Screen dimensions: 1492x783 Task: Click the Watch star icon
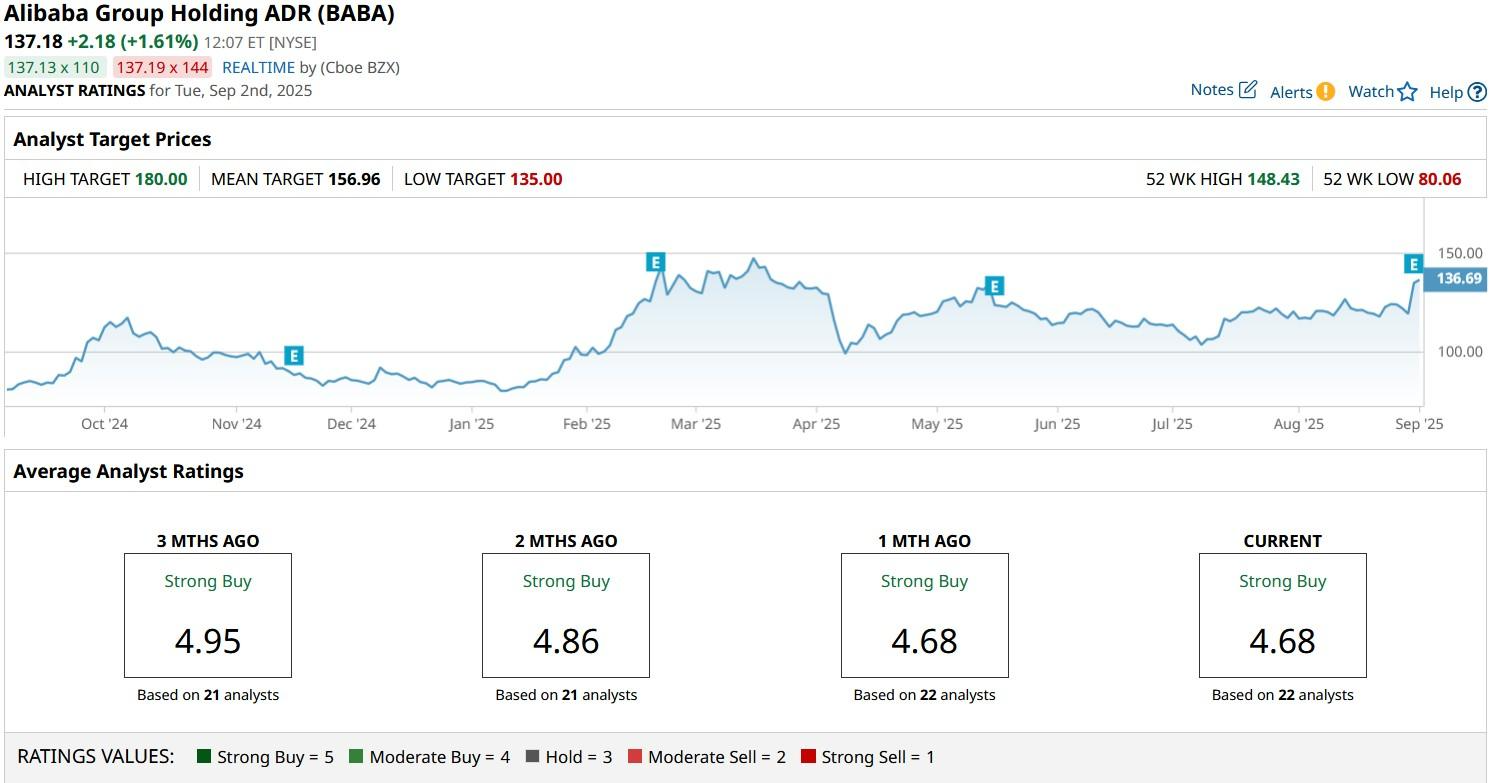1408,92
